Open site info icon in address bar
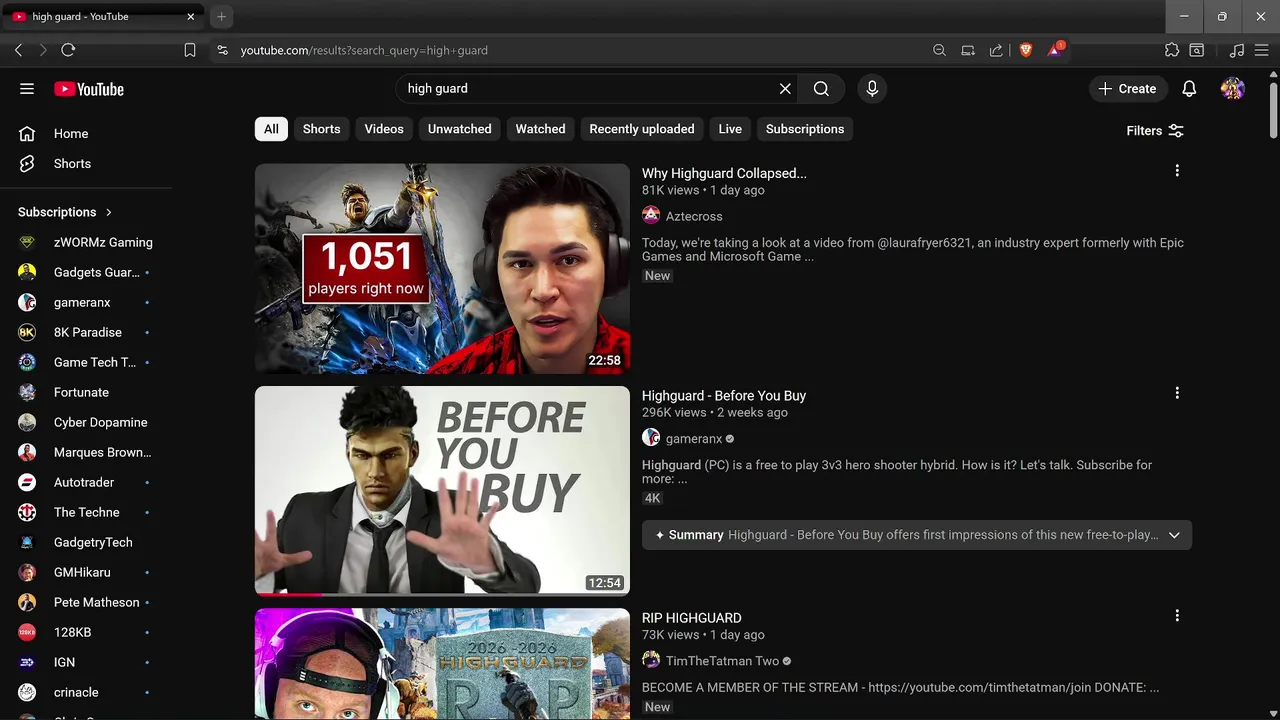This screenshot has height=720, width=1280. 222,50
